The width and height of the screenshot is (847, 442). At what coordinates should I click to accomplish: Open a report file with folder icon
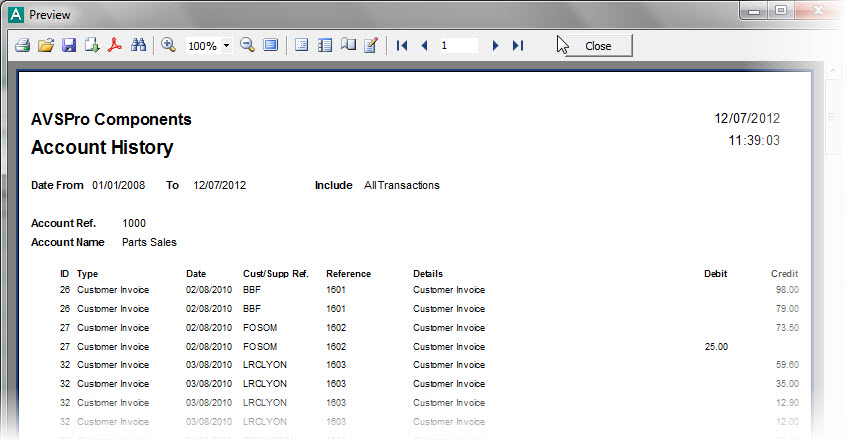pos(45,46)
